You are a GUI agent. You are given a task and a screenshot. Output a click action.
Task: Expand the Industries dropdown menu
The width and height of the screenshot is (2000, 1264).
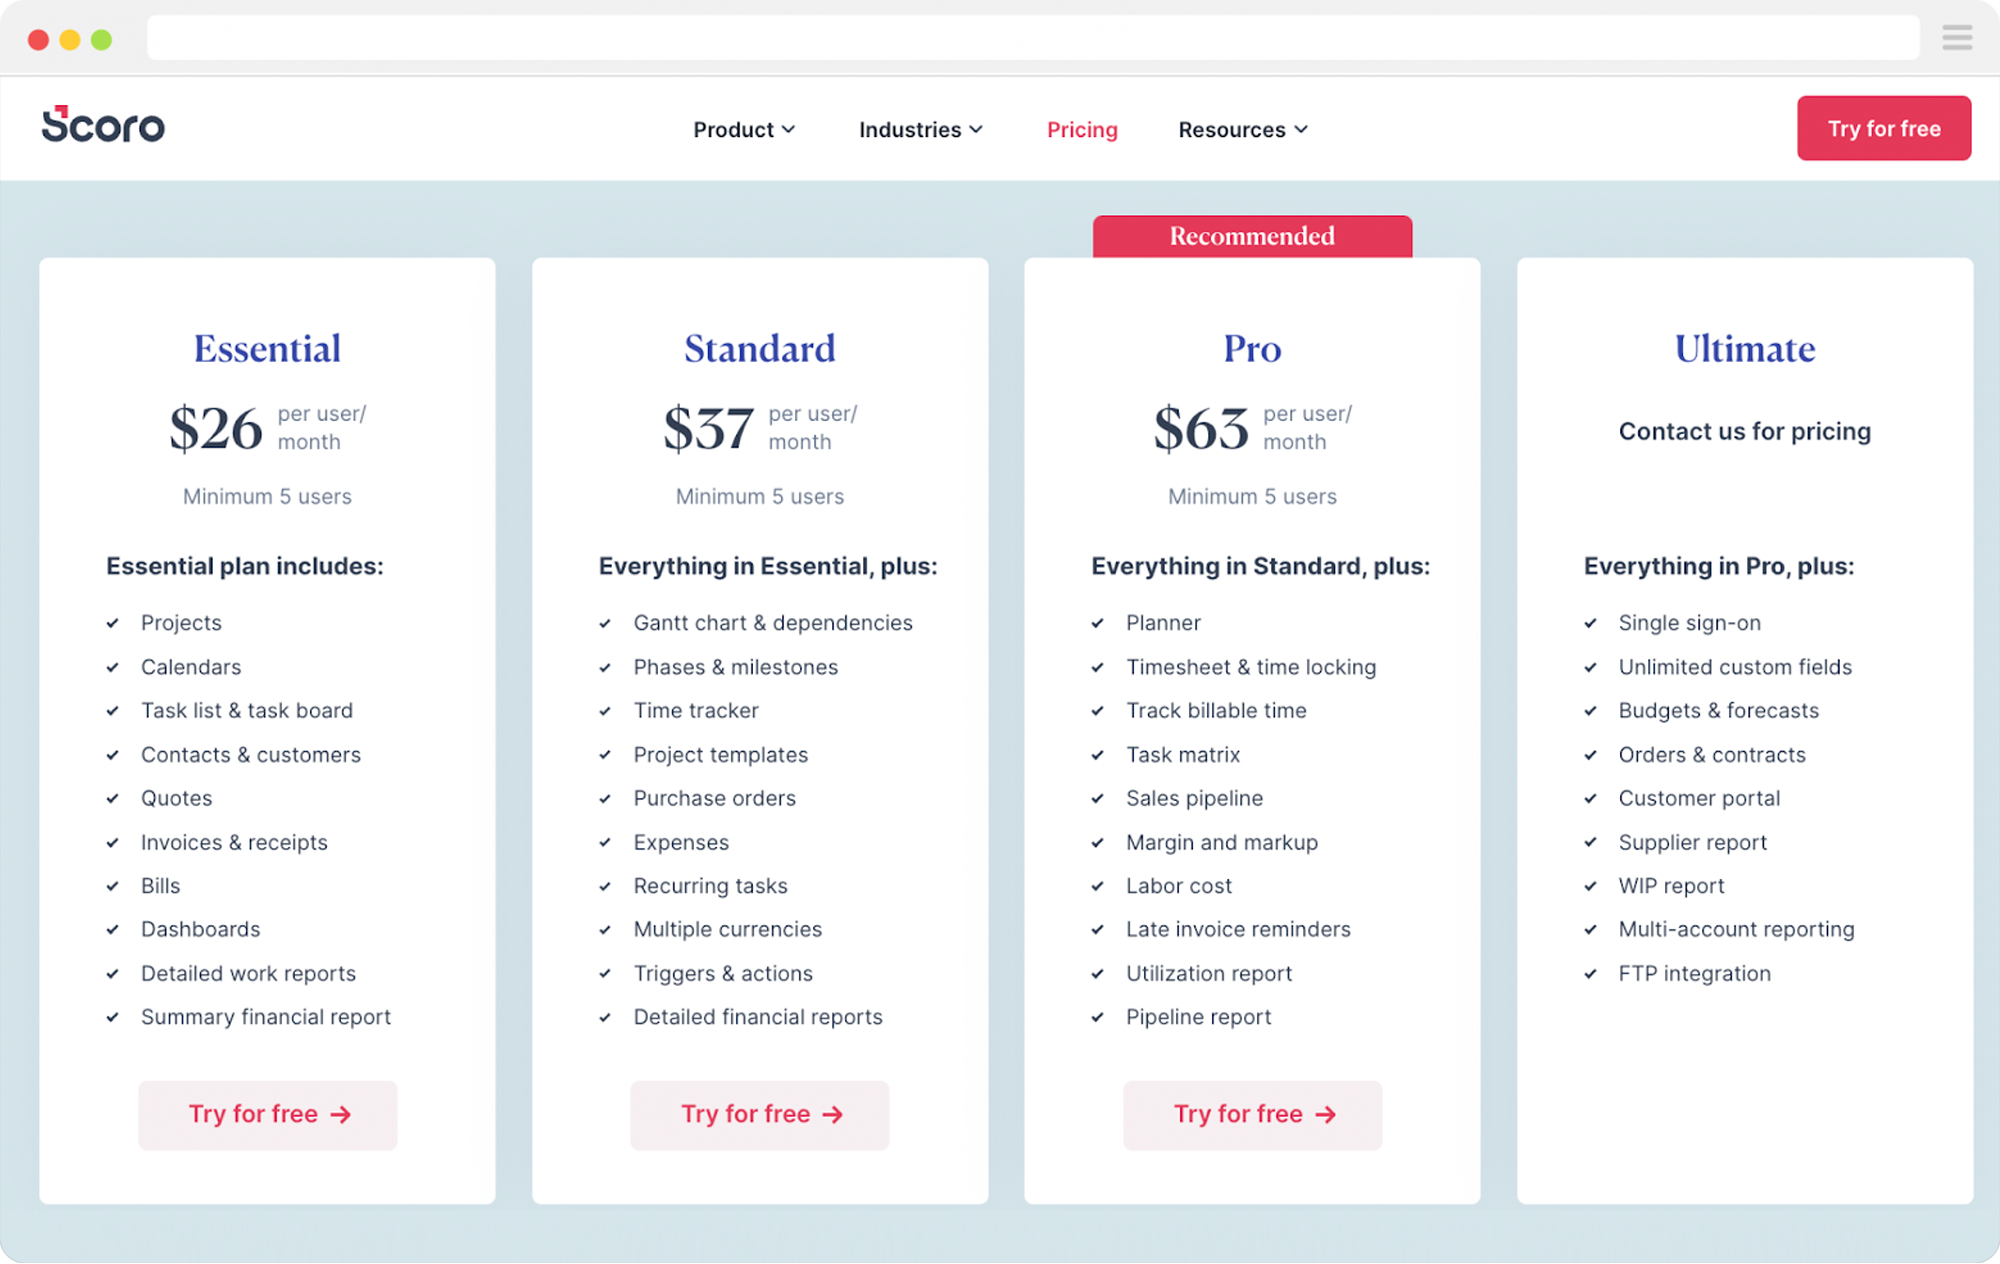[921, 130]
